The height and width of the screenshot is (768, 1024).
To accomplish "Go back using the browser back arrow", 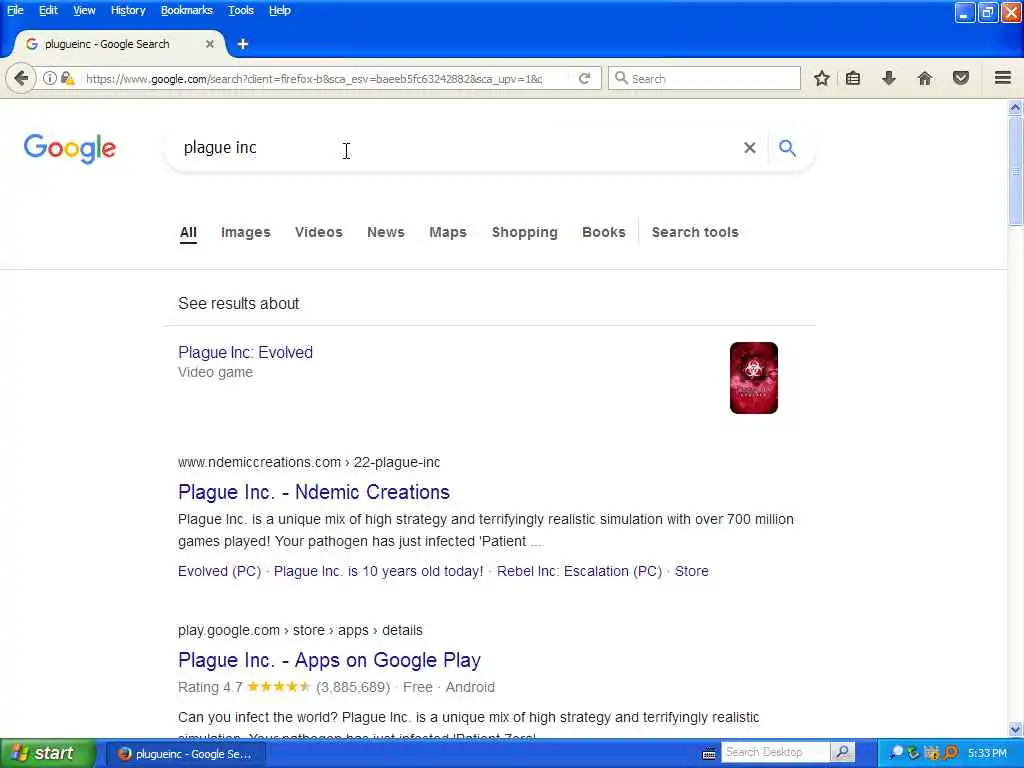I will pos(21,78).
